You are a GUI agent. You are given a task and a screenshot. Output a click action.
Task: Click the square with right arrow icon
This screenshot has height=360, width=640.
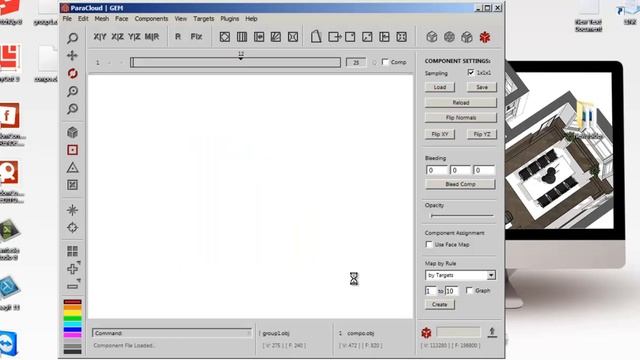point(334,37)
